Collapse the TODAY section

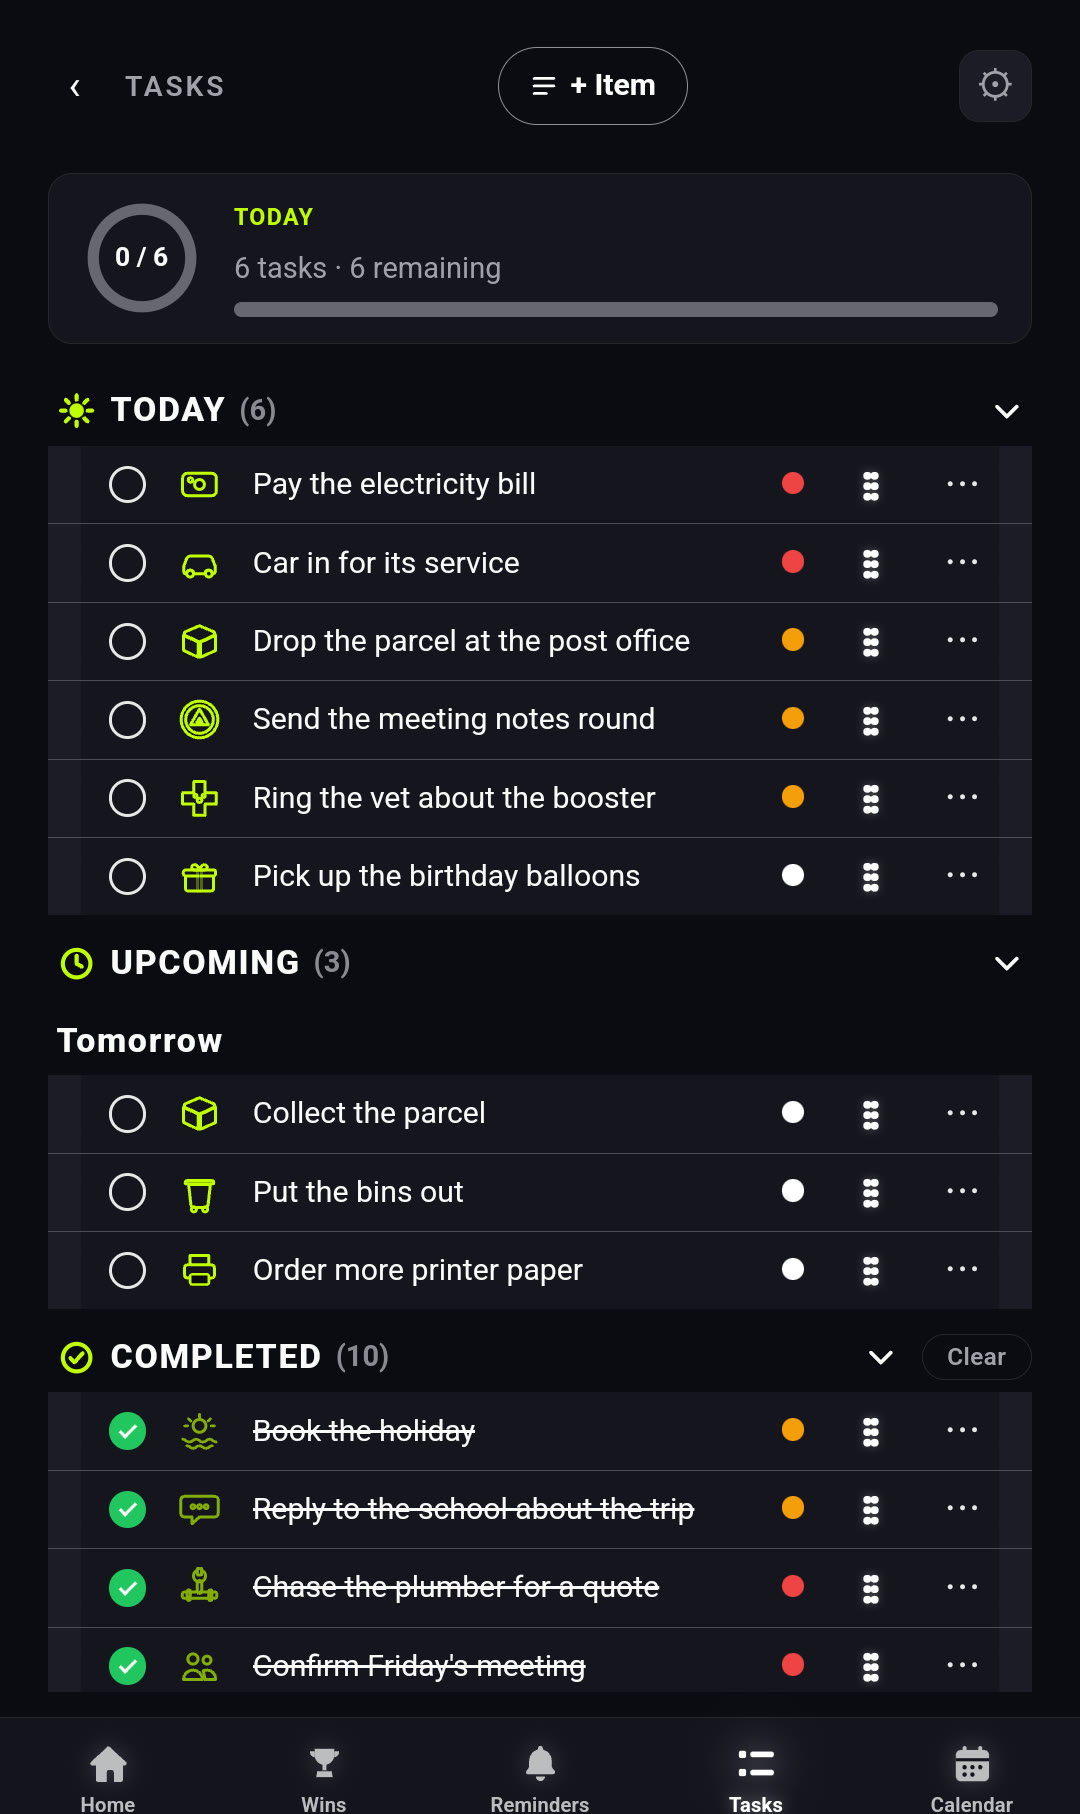tap(1007, 411)
